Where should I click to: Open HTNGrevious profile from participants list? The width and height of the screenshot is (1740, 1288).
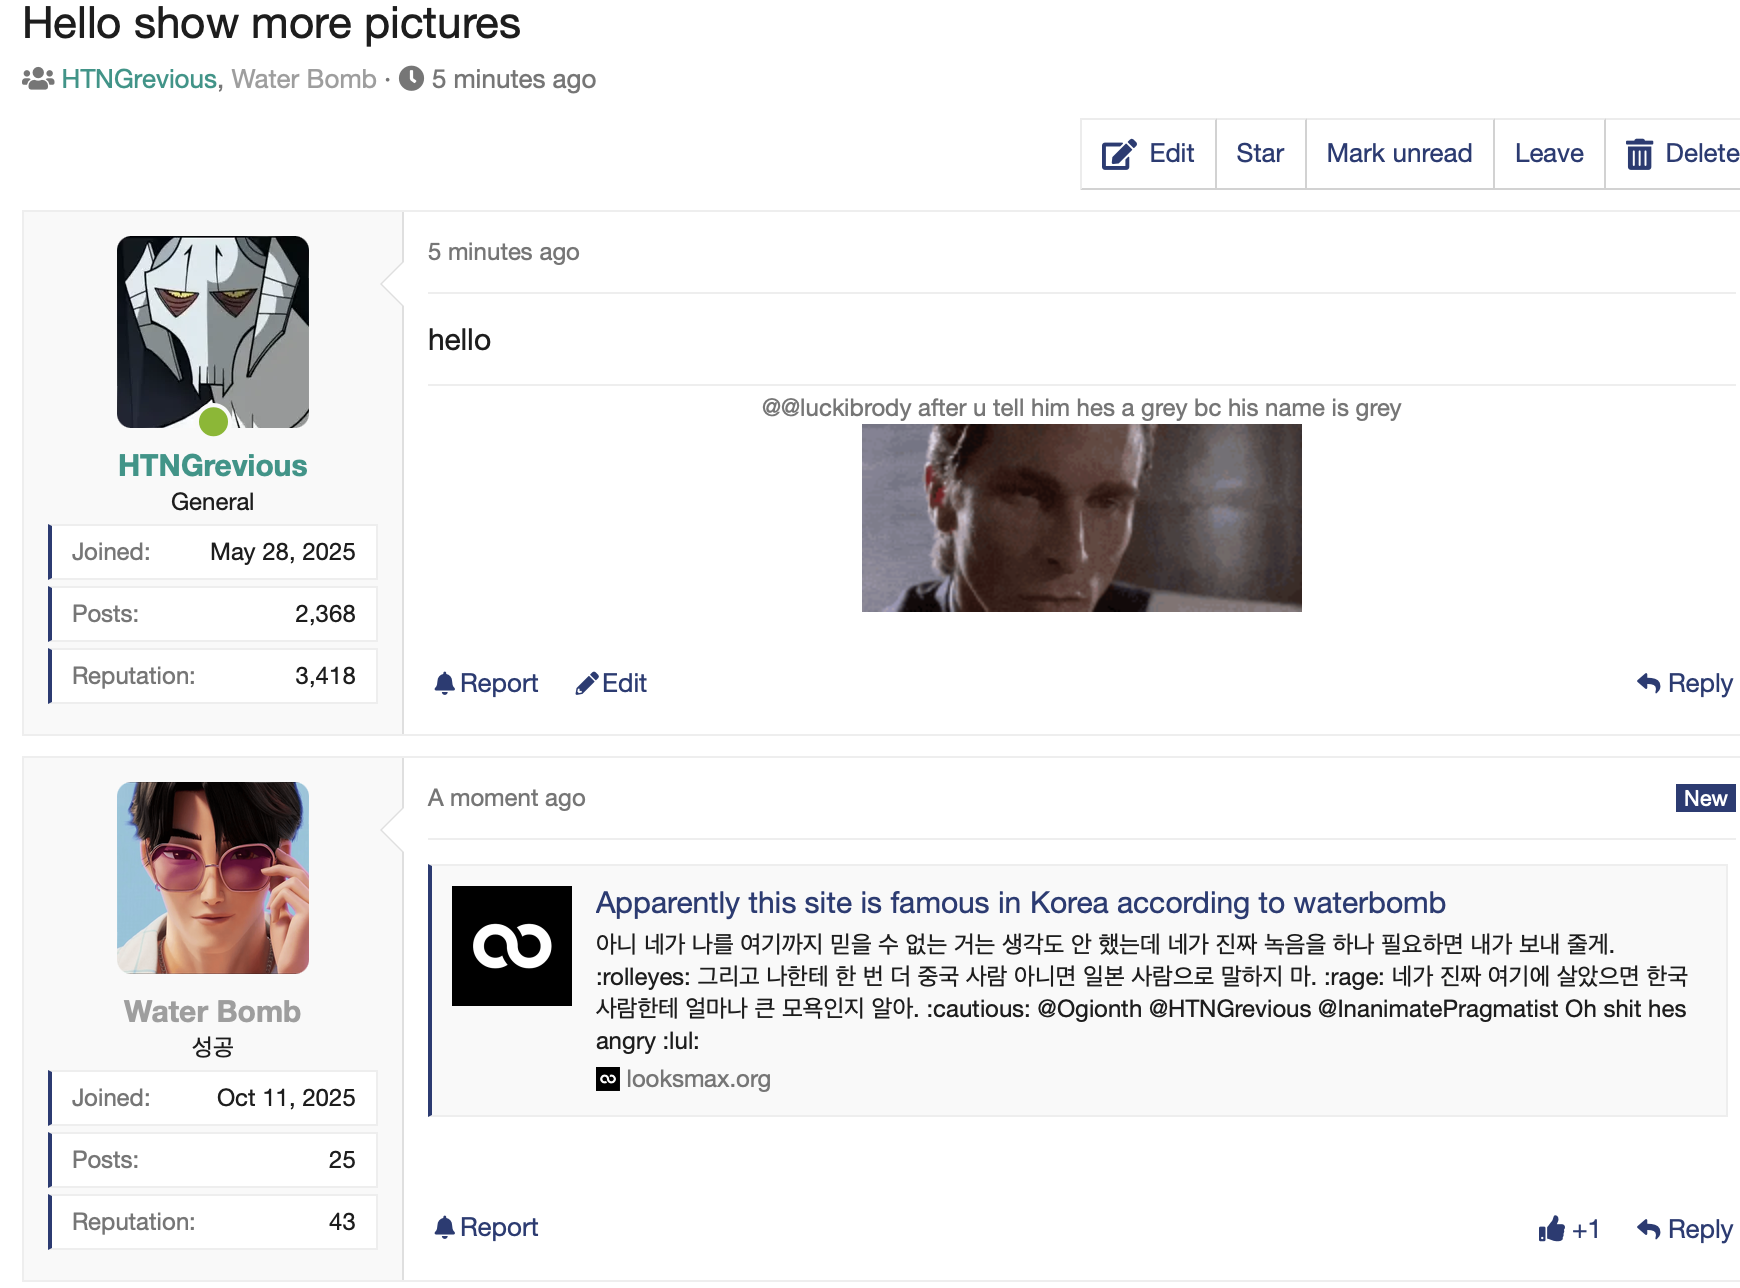point(139,79)
